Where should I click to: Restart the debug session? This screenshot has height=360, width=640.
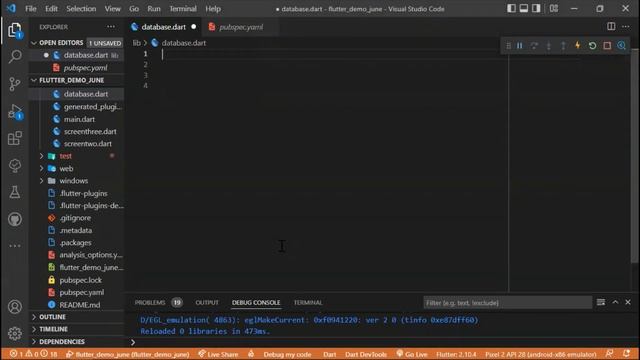(x=592, y=46)
